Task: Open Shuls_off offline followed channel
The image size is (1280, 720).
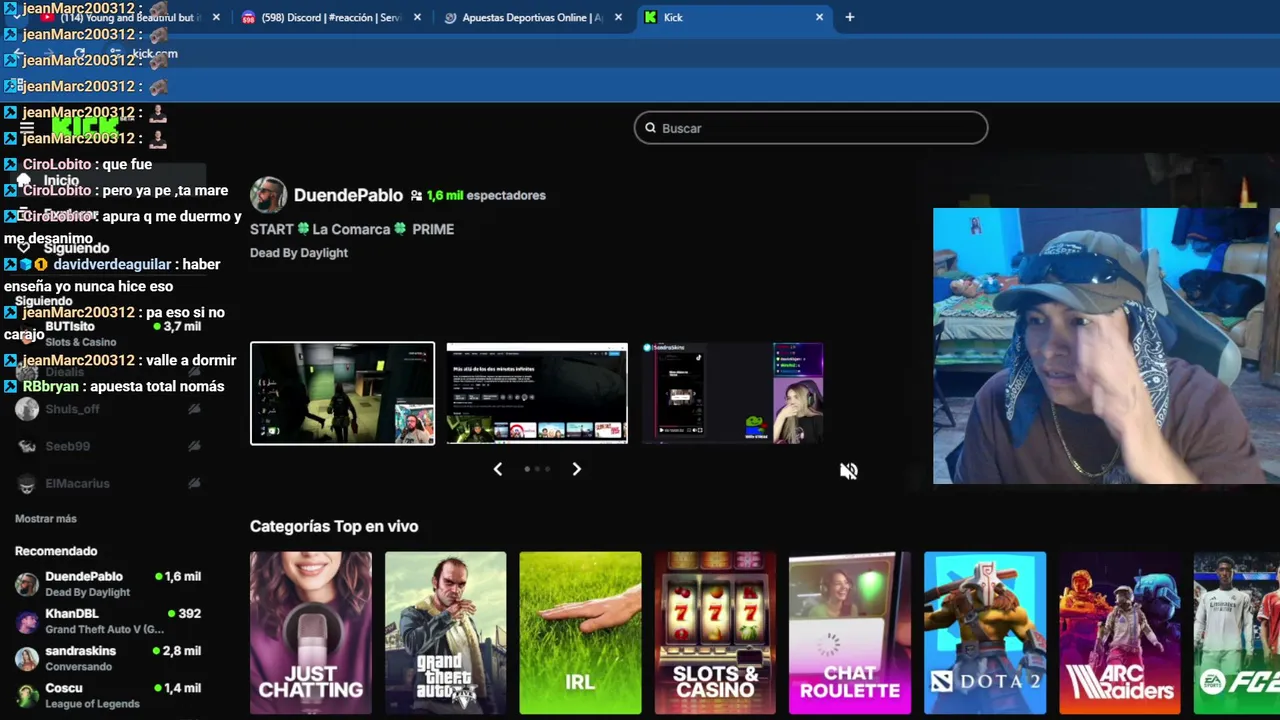Action: (x=108, y=409)
